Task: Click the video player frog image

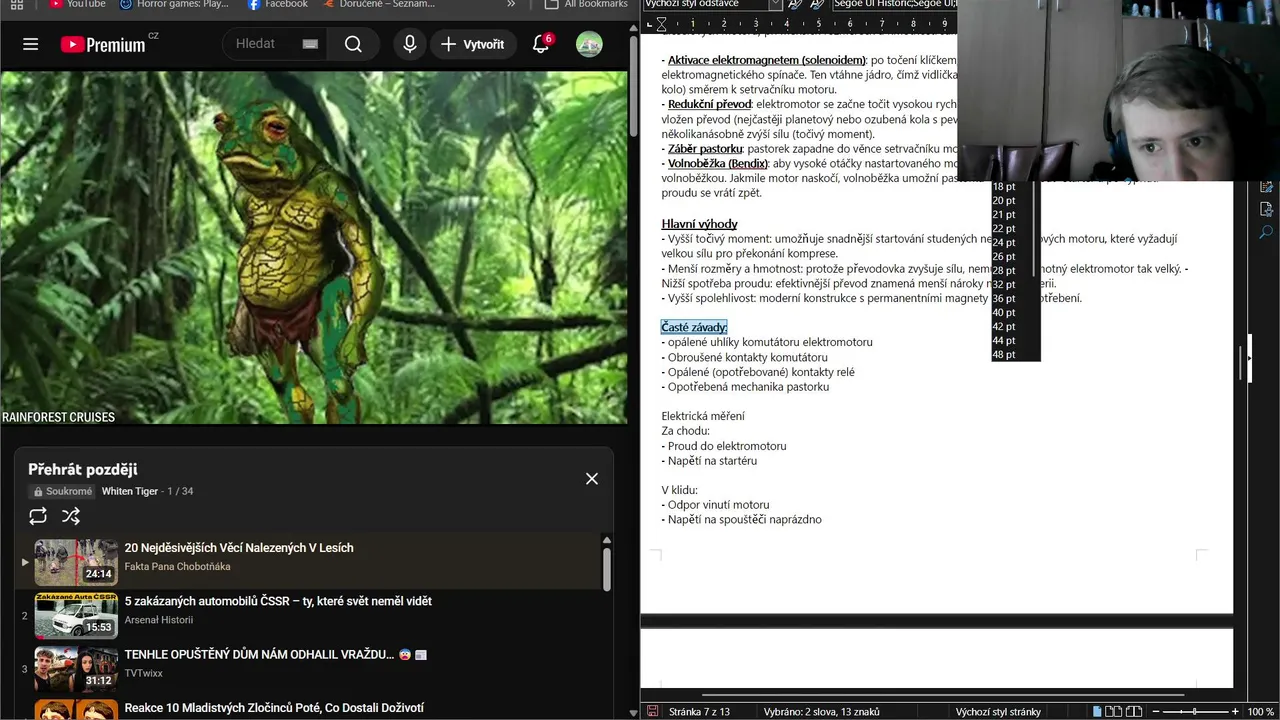Action: coord(314,247)
